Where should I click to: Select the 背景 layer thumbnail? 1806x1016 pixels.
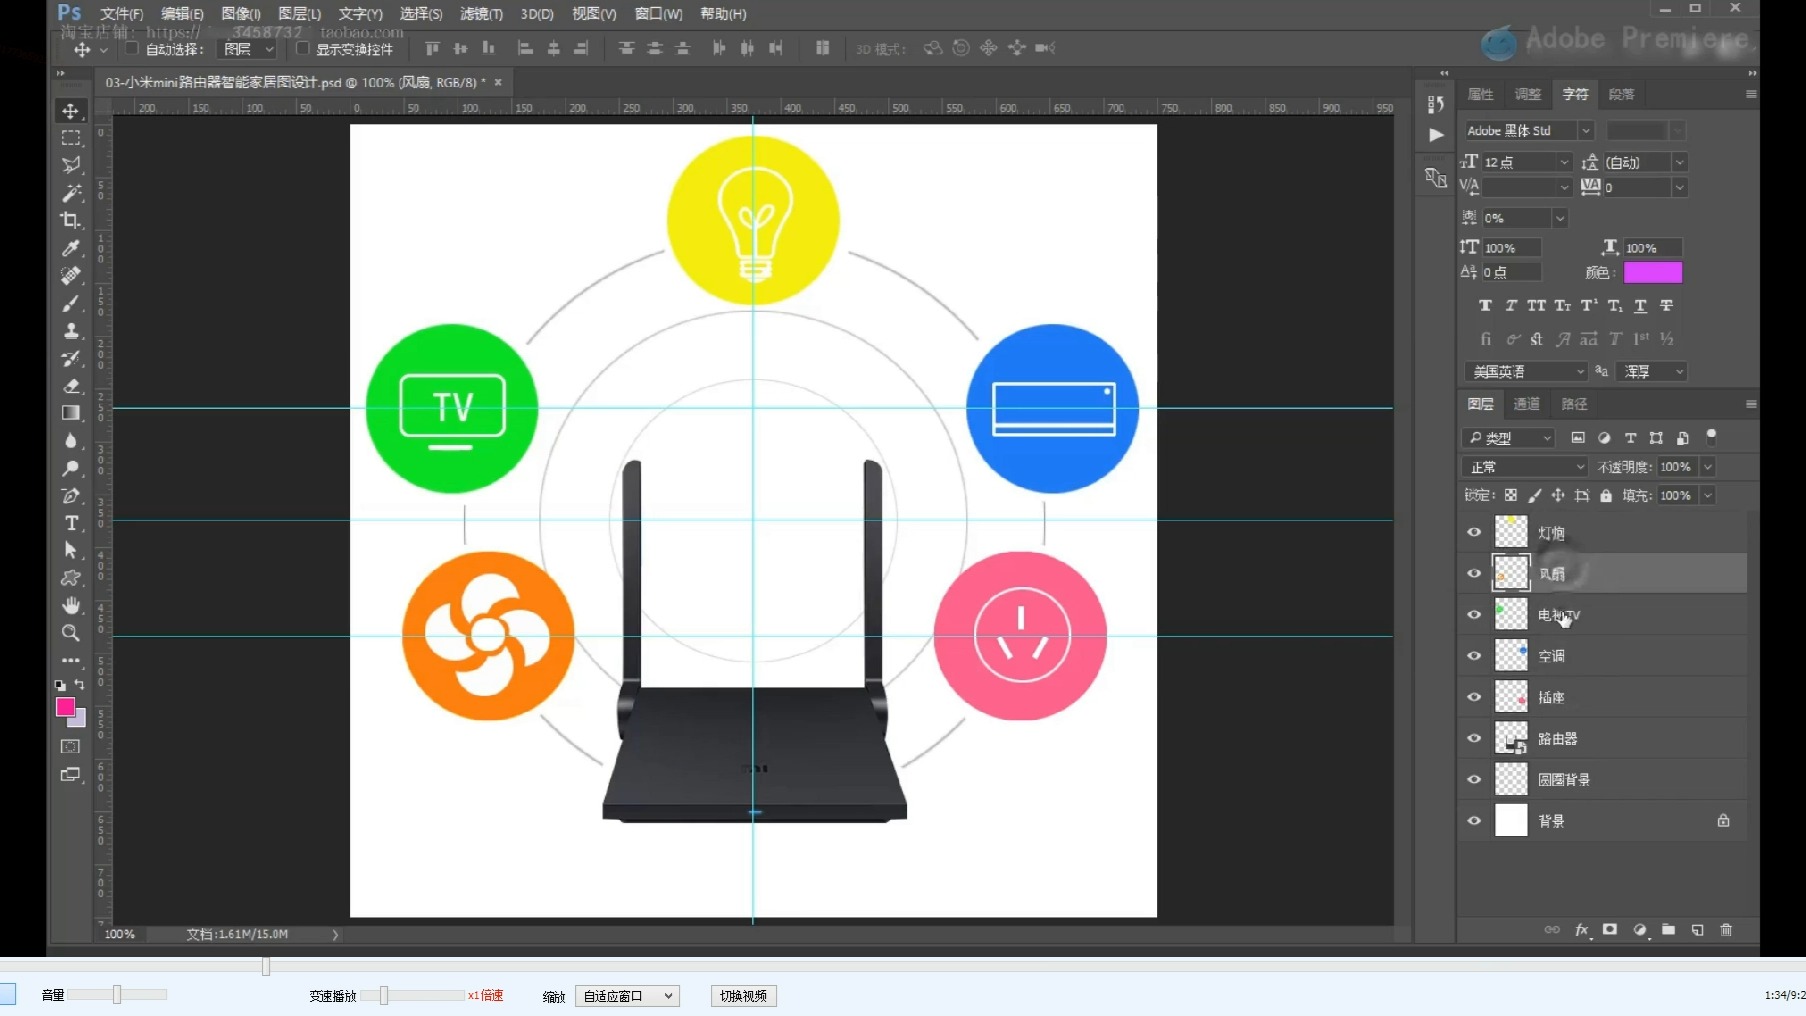[1511, 820]
